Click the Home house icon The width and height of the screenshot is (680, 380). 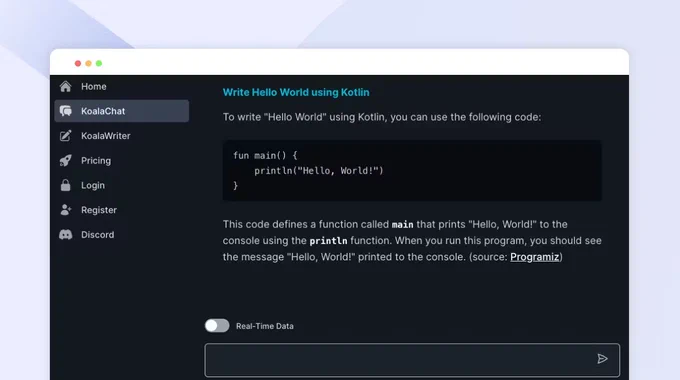65,86
